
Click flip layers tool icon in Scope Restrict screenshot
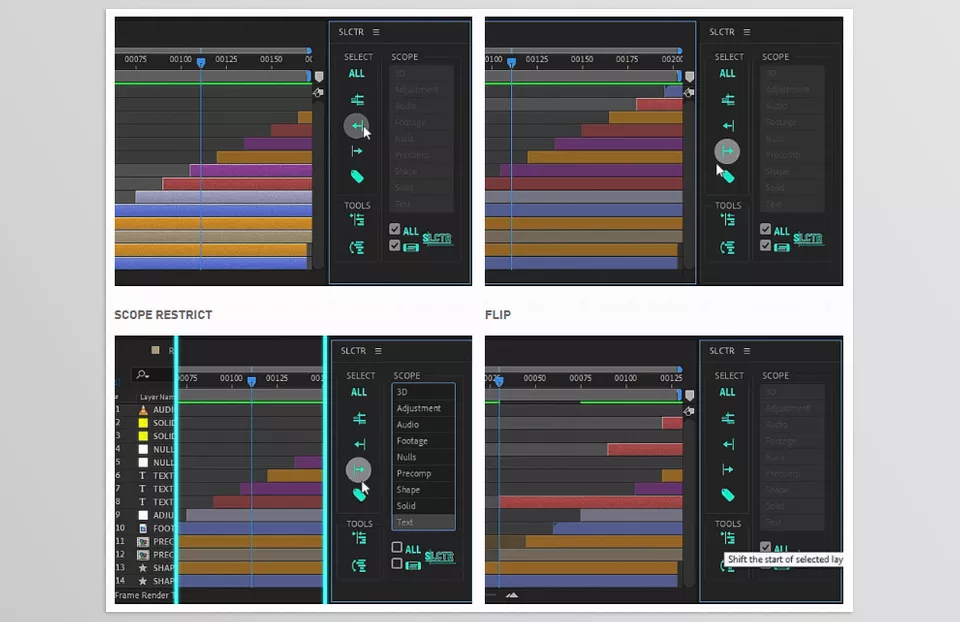coord(359,566)
